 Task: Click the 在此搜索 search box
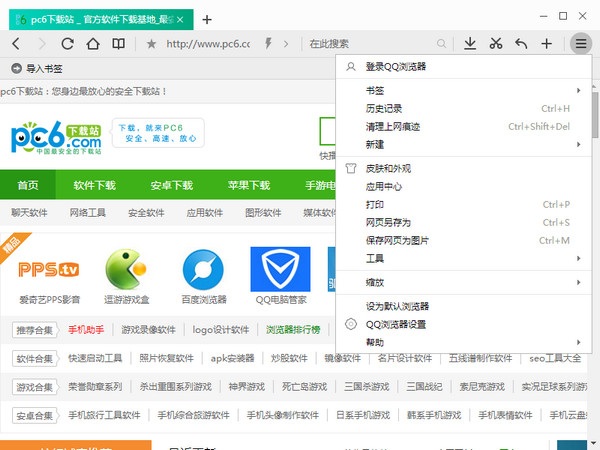[x=371, y=44]
